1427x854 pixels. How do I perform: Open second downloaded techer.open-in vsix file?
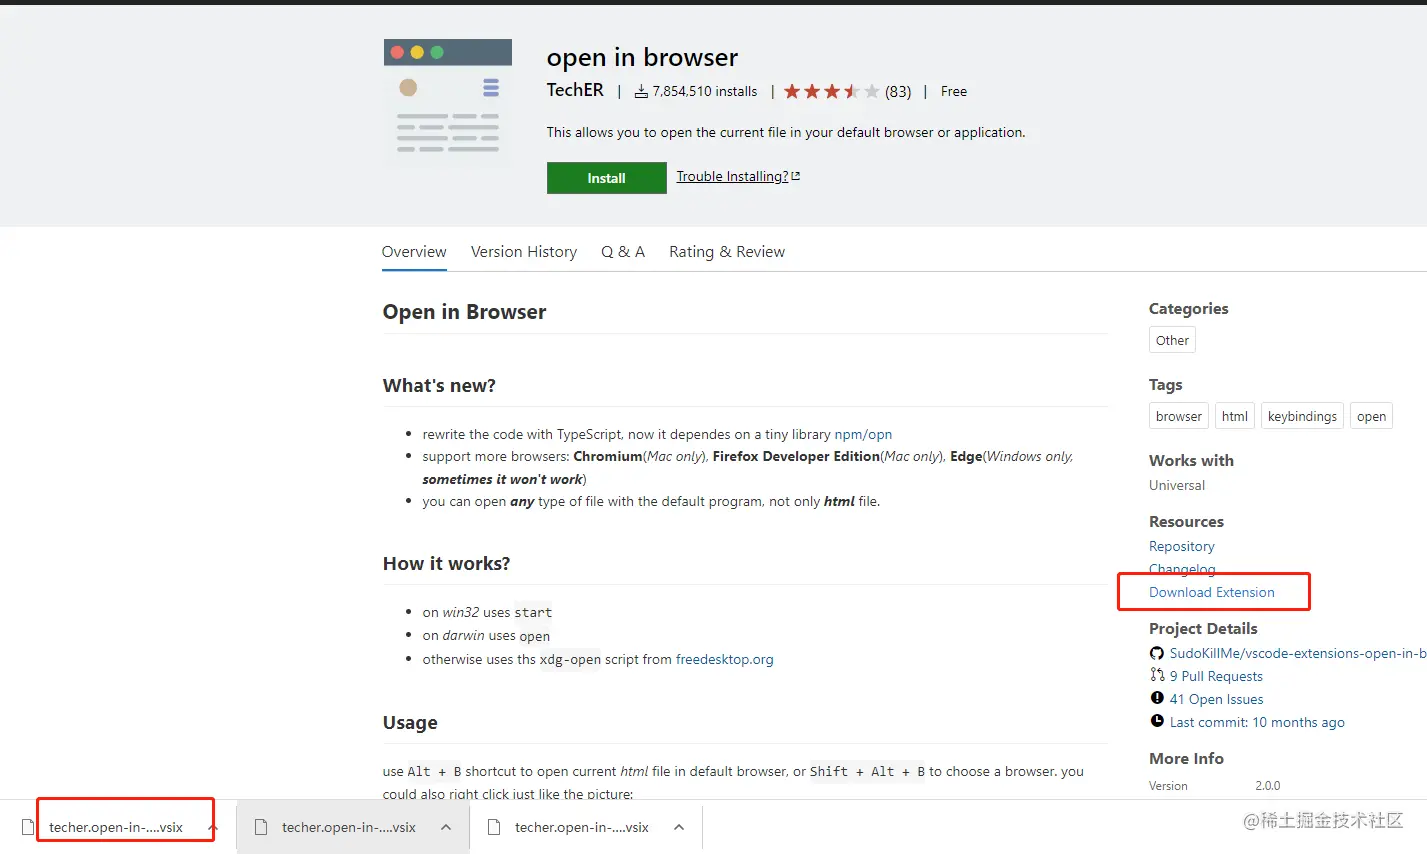coord(348,827)
